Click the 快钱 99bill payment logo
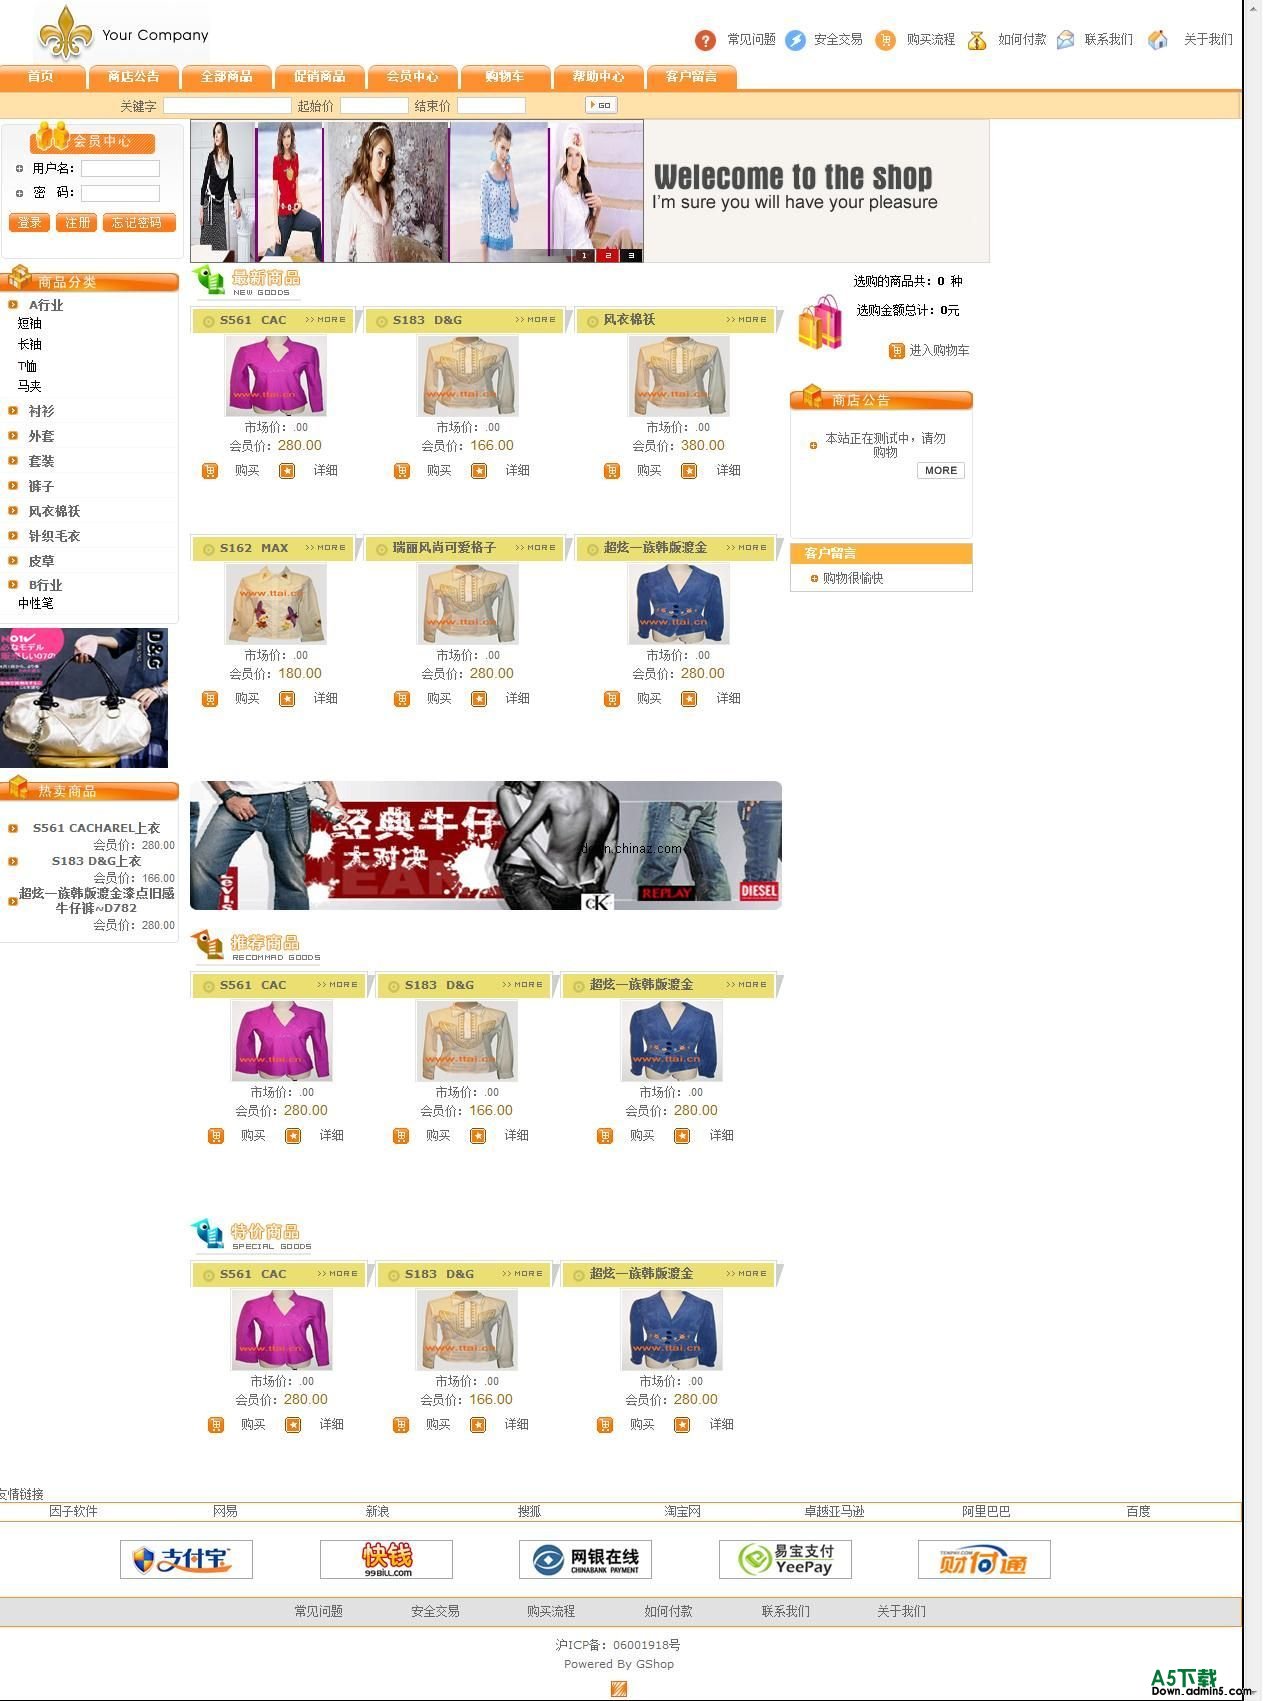Screen dimensions: 1263x1701 [386, 1559]
